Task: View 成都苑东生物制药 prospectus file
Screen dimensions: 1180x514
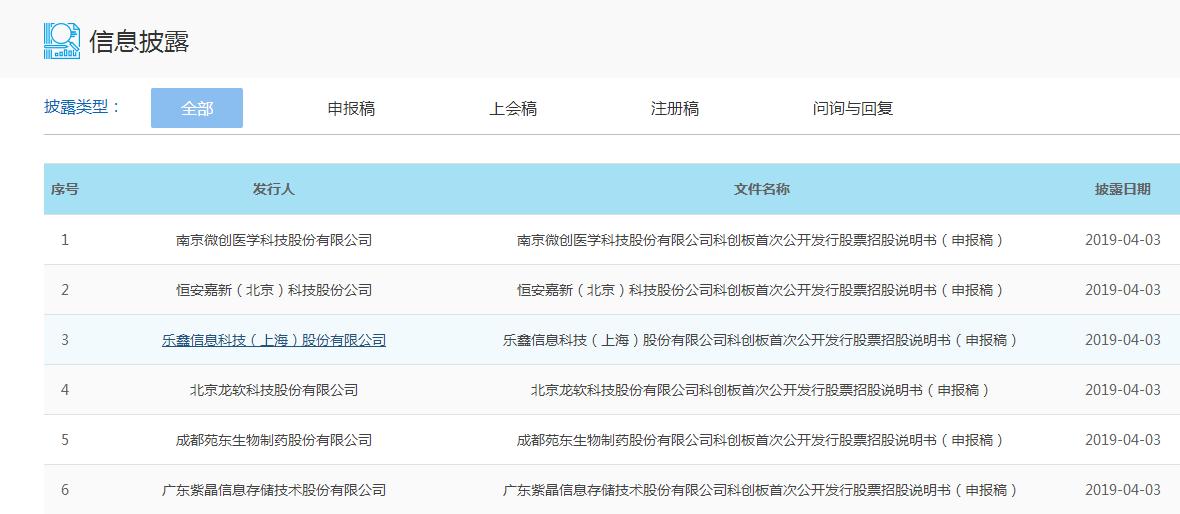Action: click(761, 440)
